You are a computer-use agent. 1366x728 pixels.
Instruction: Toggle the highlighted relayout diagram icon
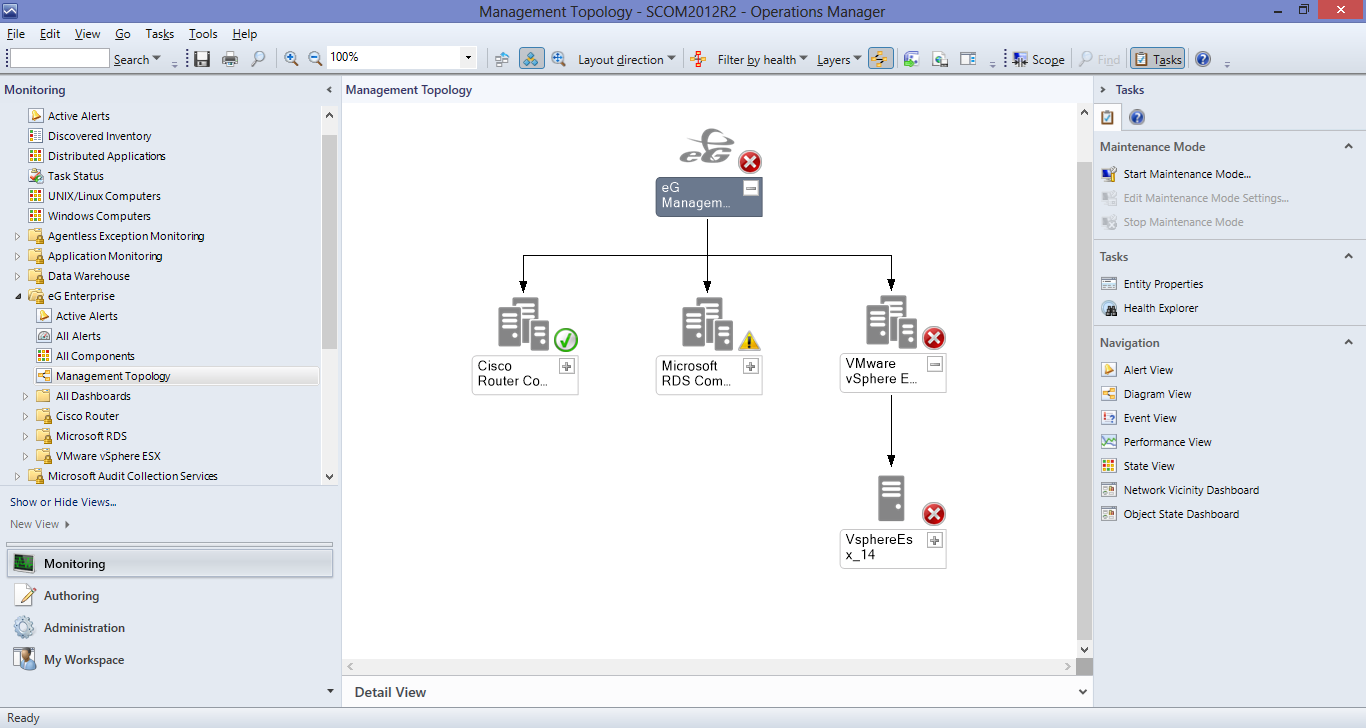[x=532, y=59]
